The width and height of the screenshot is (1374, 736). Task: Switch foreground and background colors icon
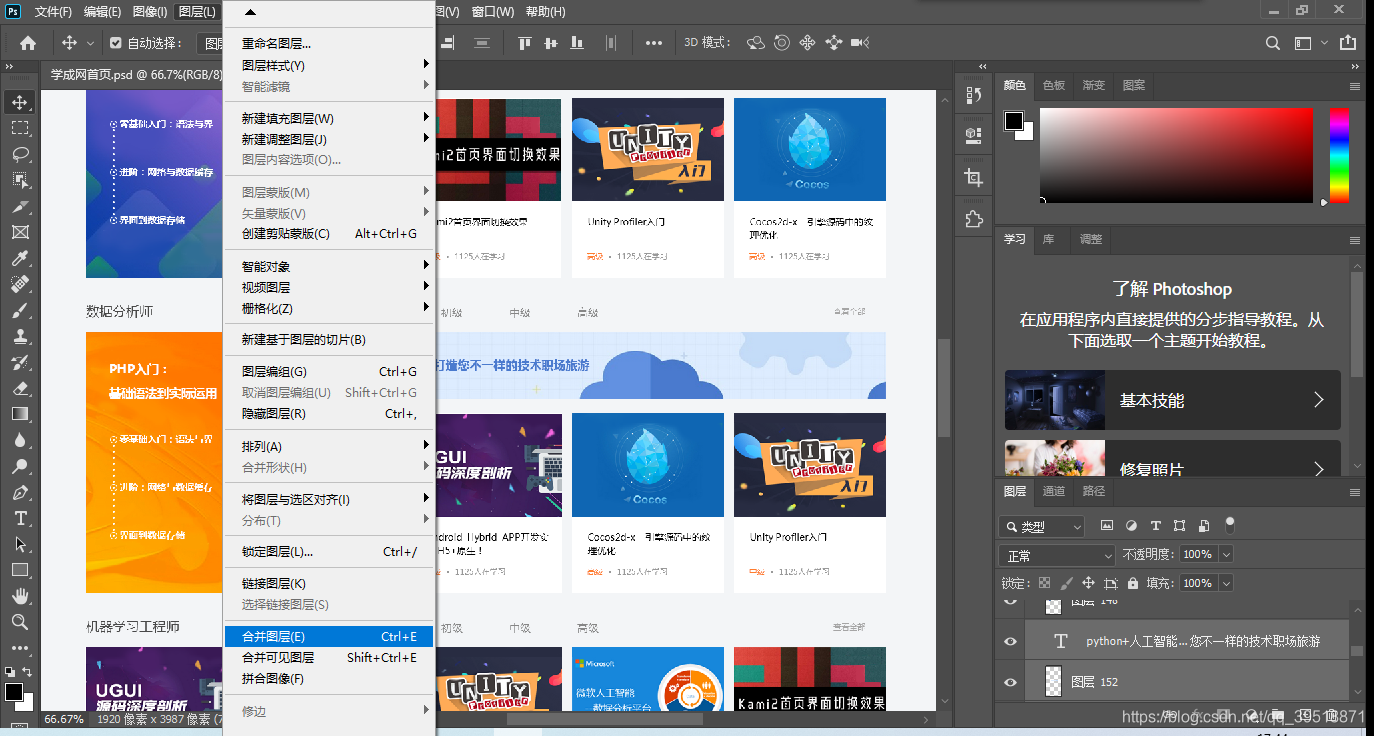27,671
